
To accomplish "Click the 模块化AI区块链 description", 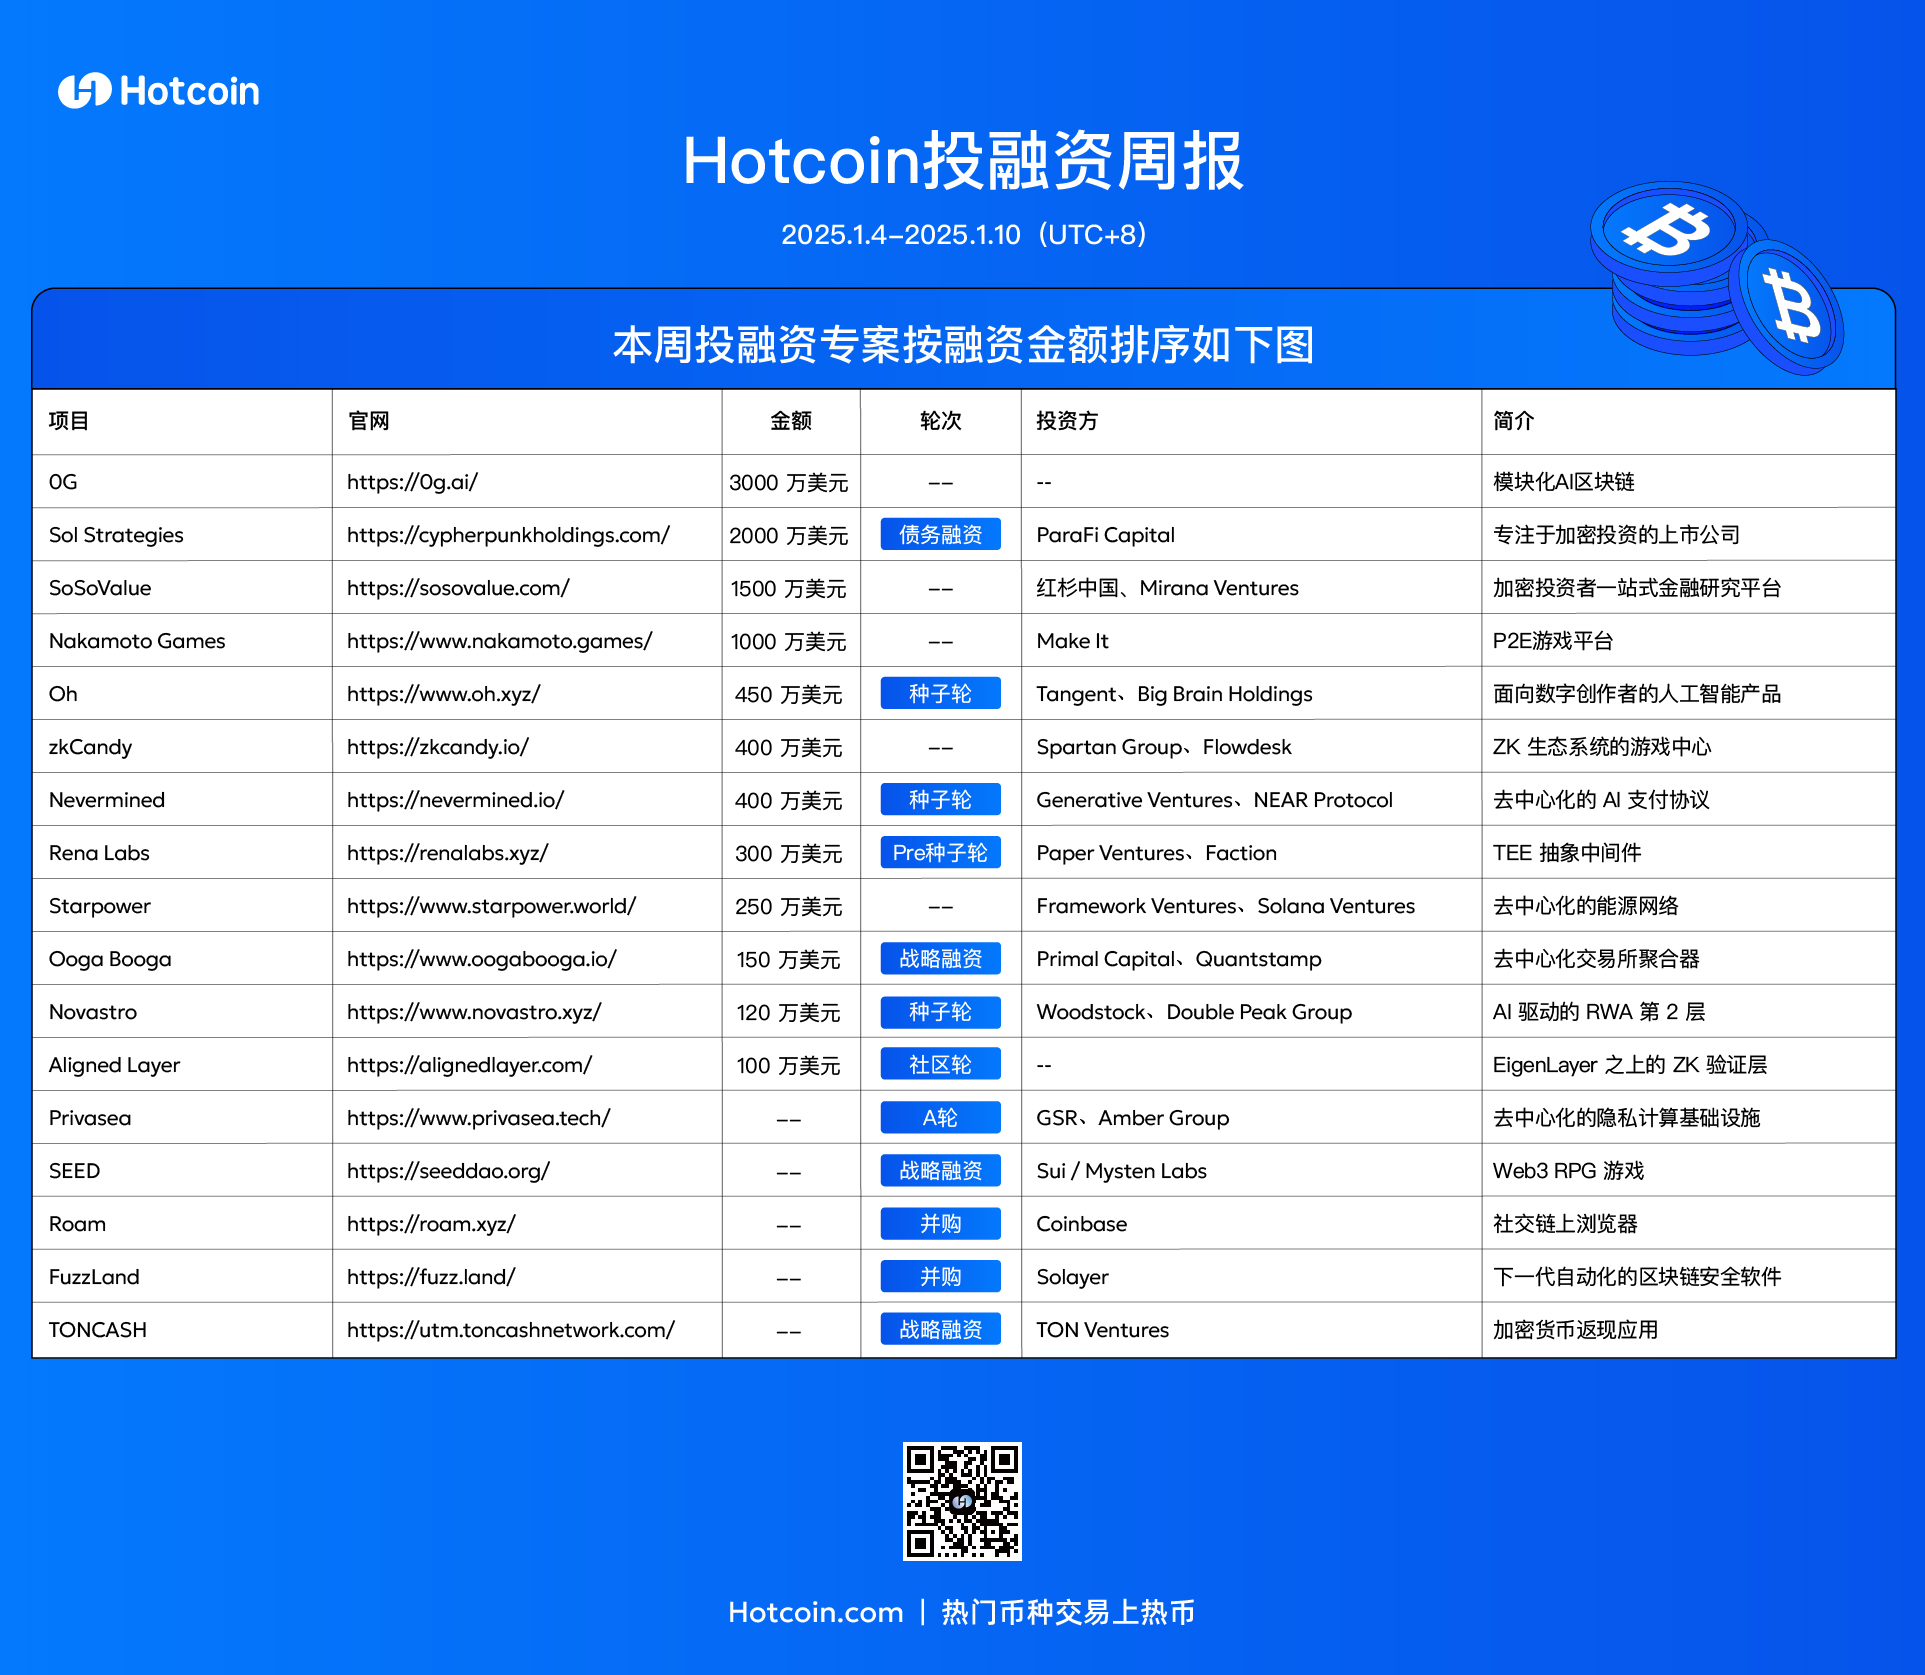I will (1563, 482).
